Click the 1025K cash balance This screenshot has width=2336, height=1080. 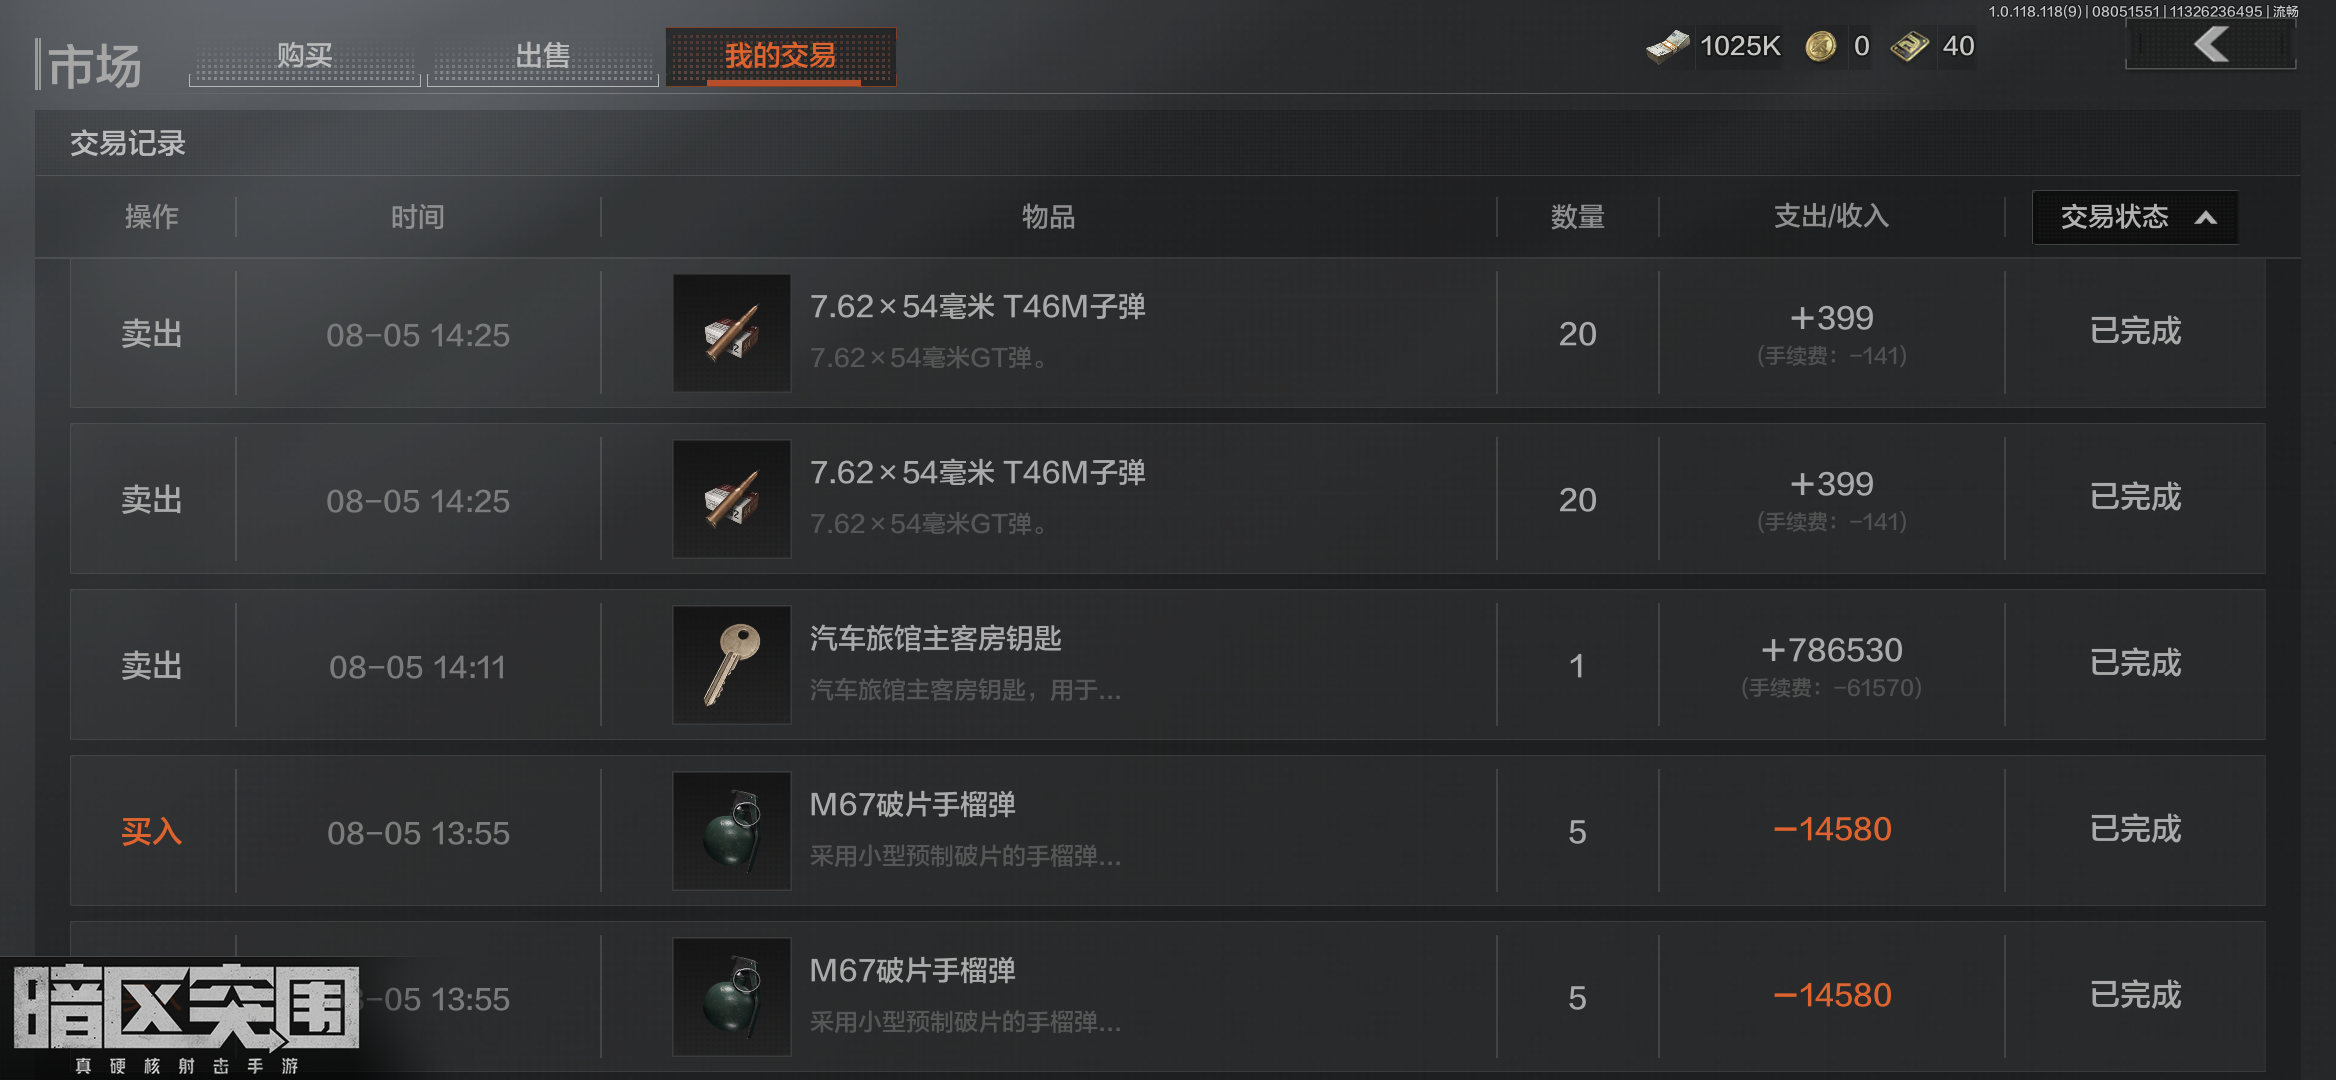pyautogui.click(x=1740, y=46)
